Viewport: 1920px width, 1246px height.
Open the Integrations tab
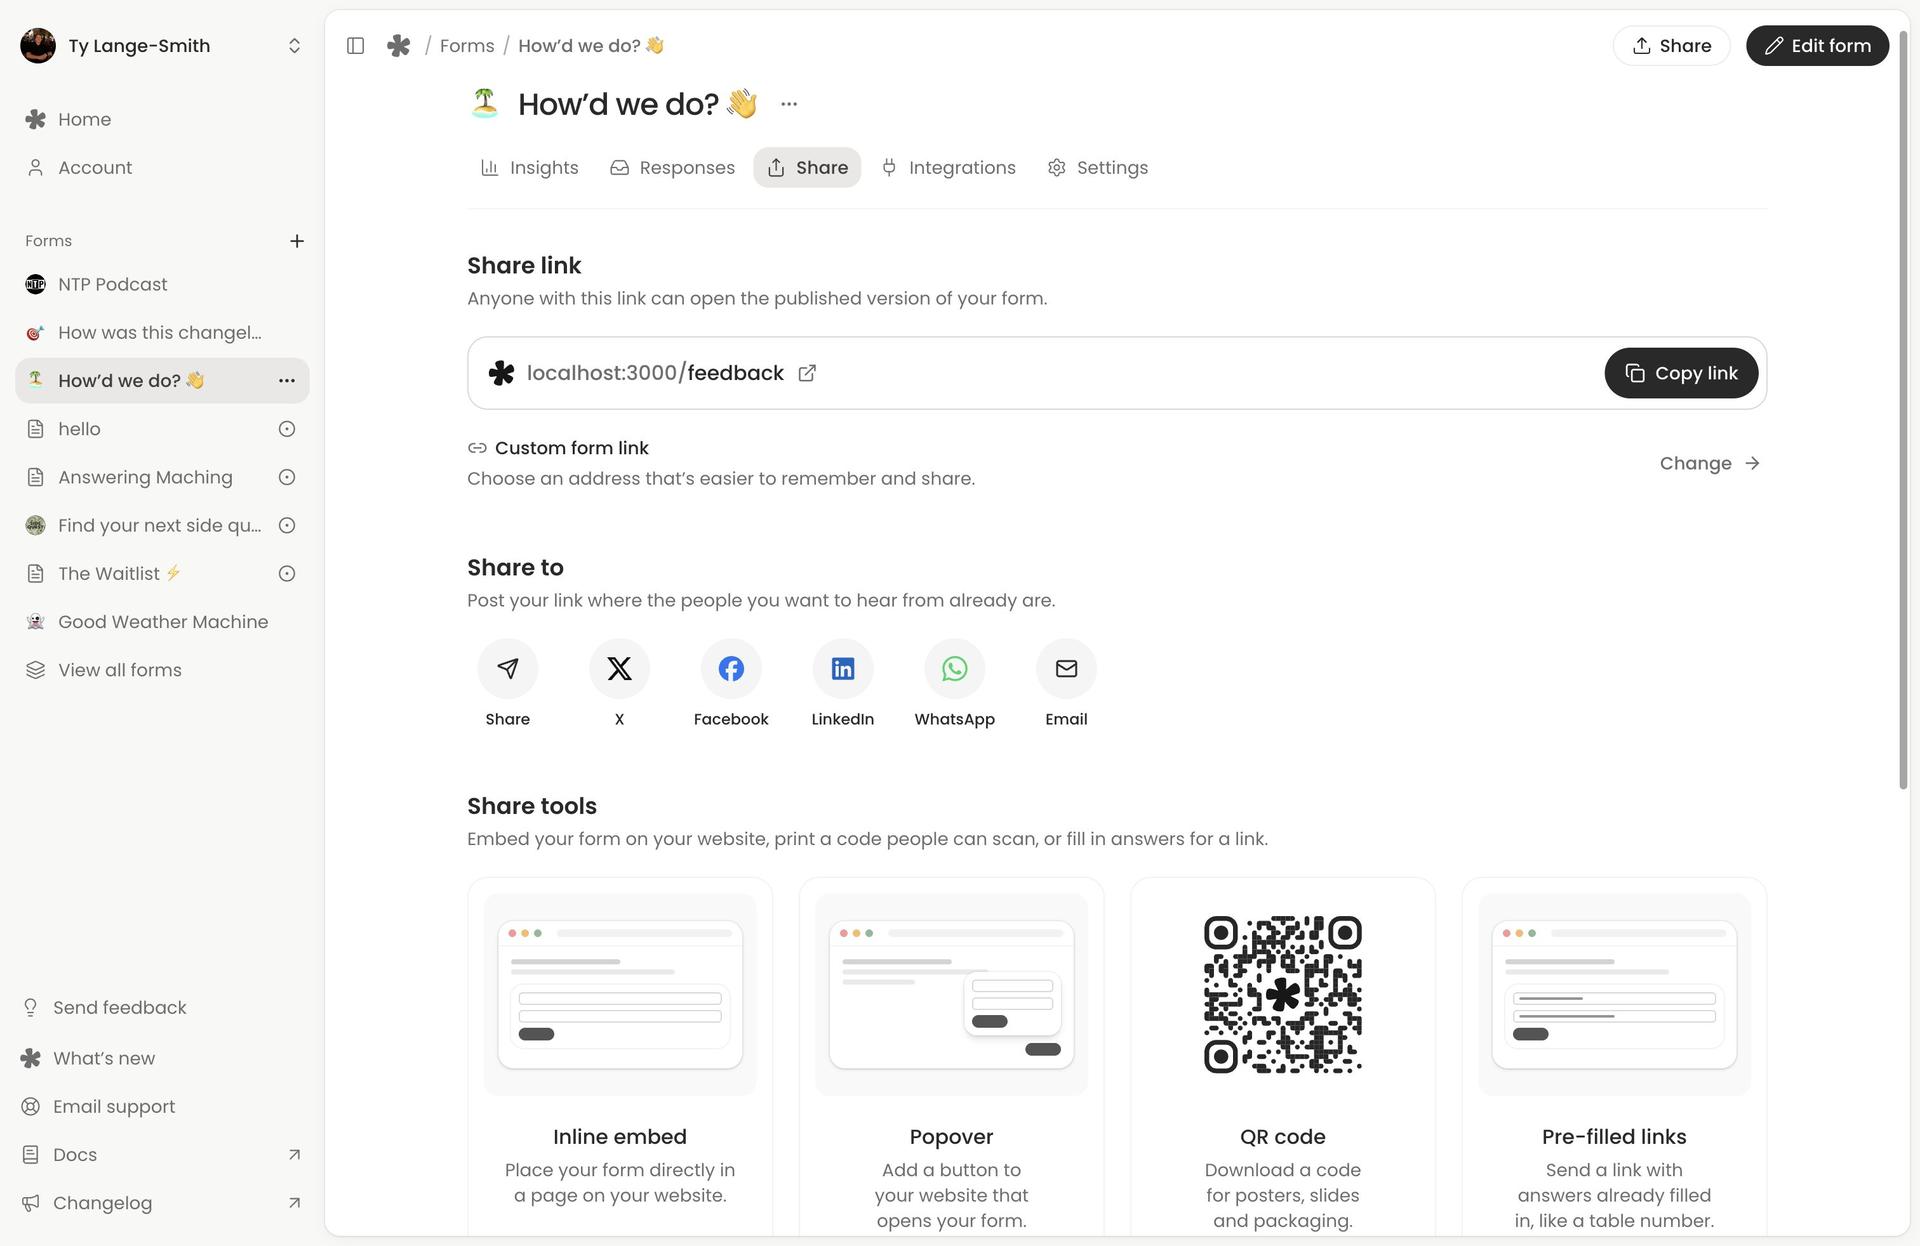click(949, 168)
